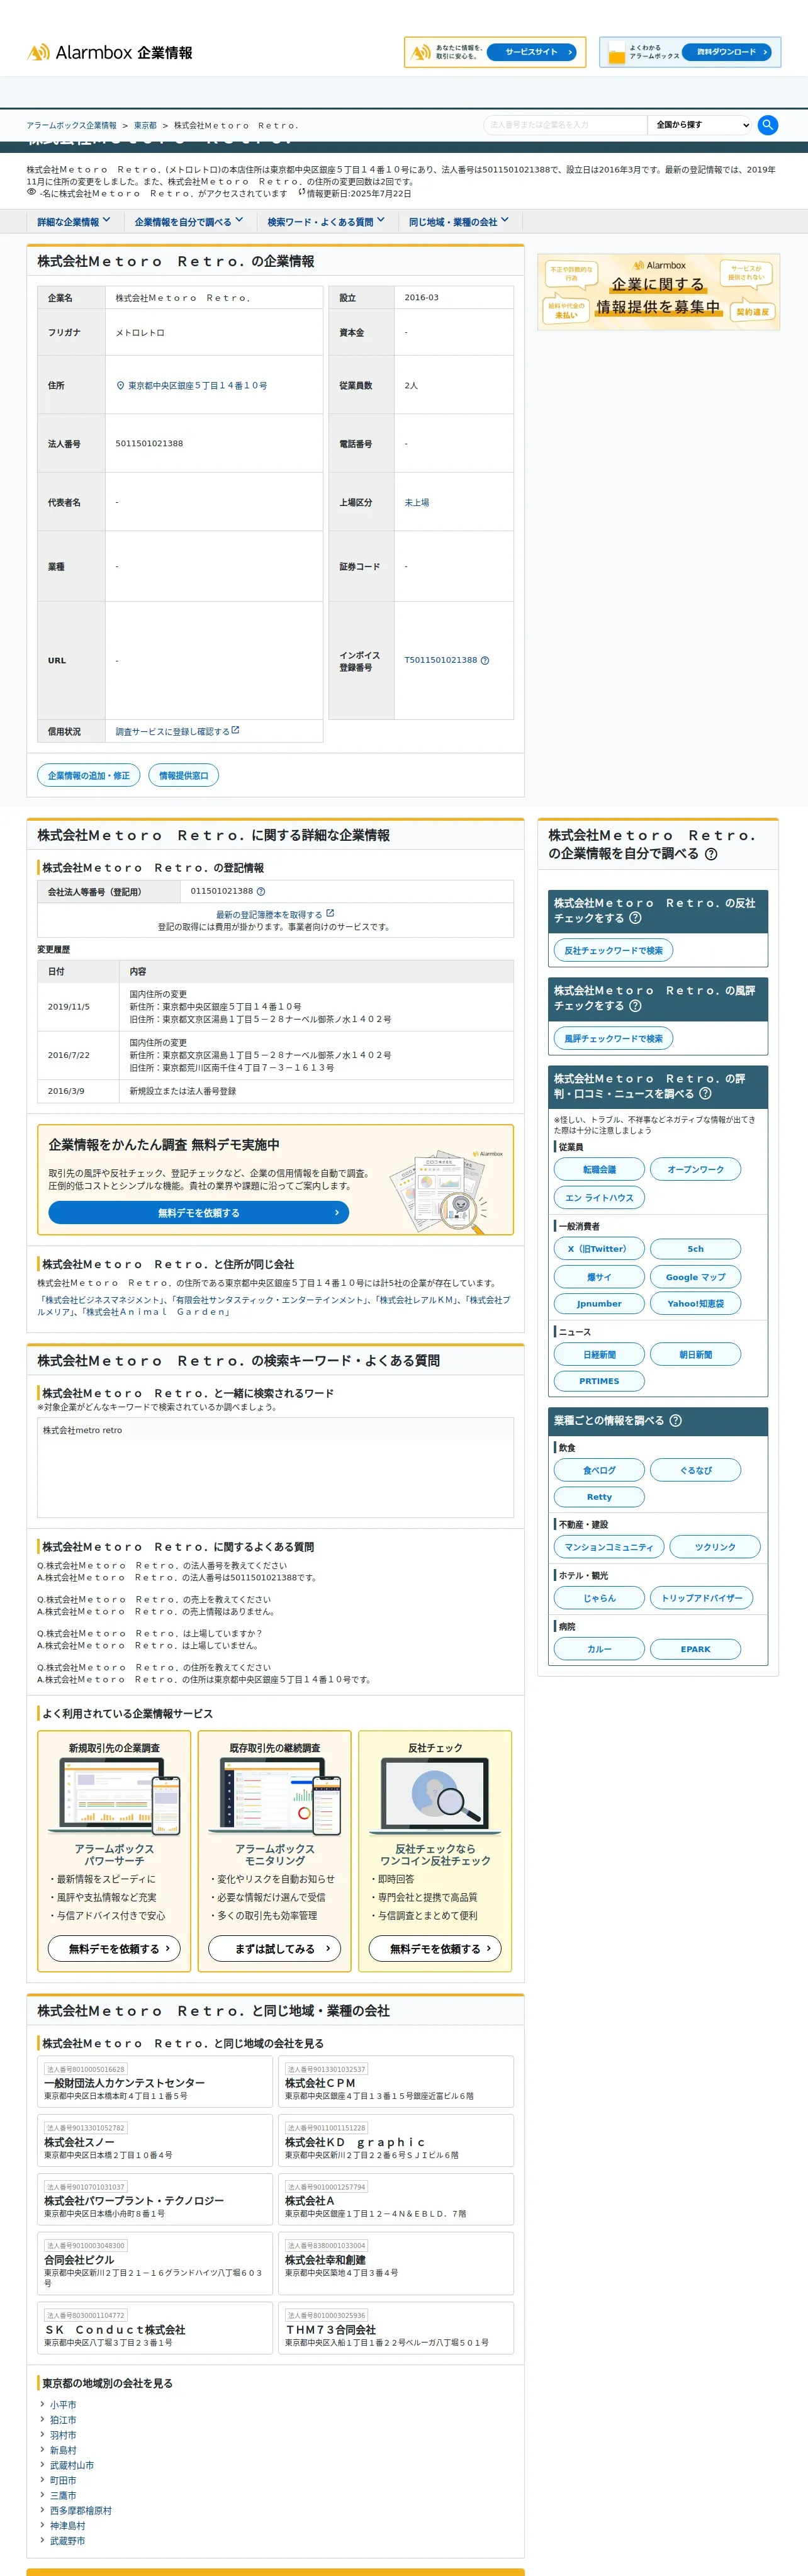Image resolution: width=808 pixels, height=2576 pixels.
Task: Click the Google マップ button
Action: 695,1277
